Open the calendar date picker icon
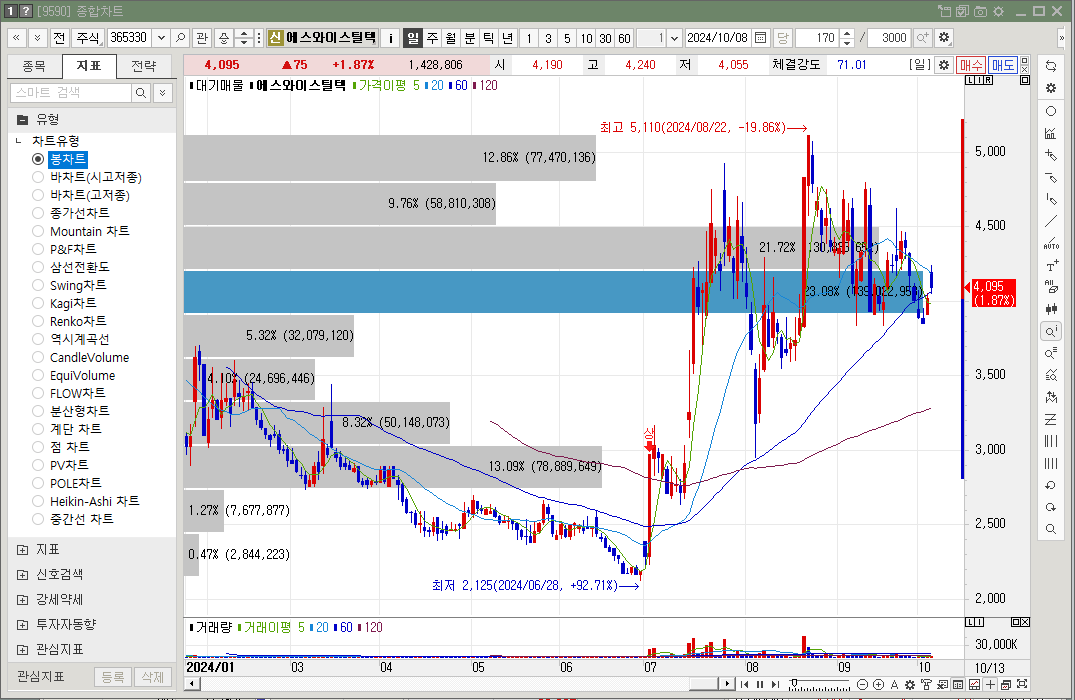Viewport: 1075px width, 700px height. tap(760, 38)
